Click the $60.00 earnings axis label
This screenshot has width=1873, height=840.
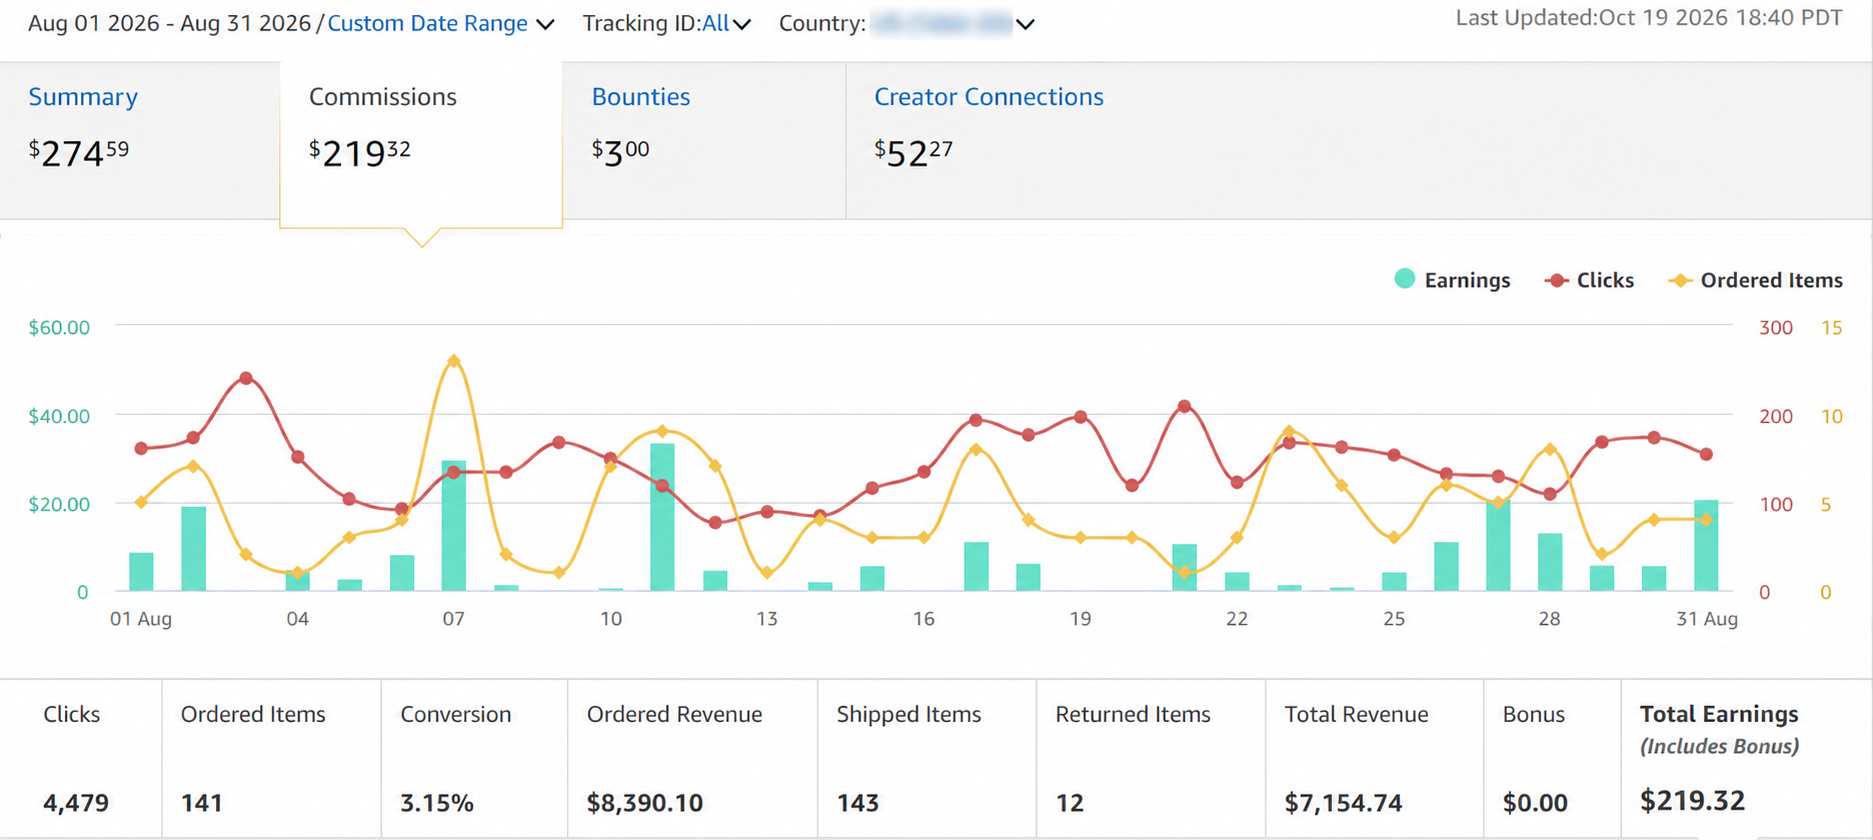59,328
